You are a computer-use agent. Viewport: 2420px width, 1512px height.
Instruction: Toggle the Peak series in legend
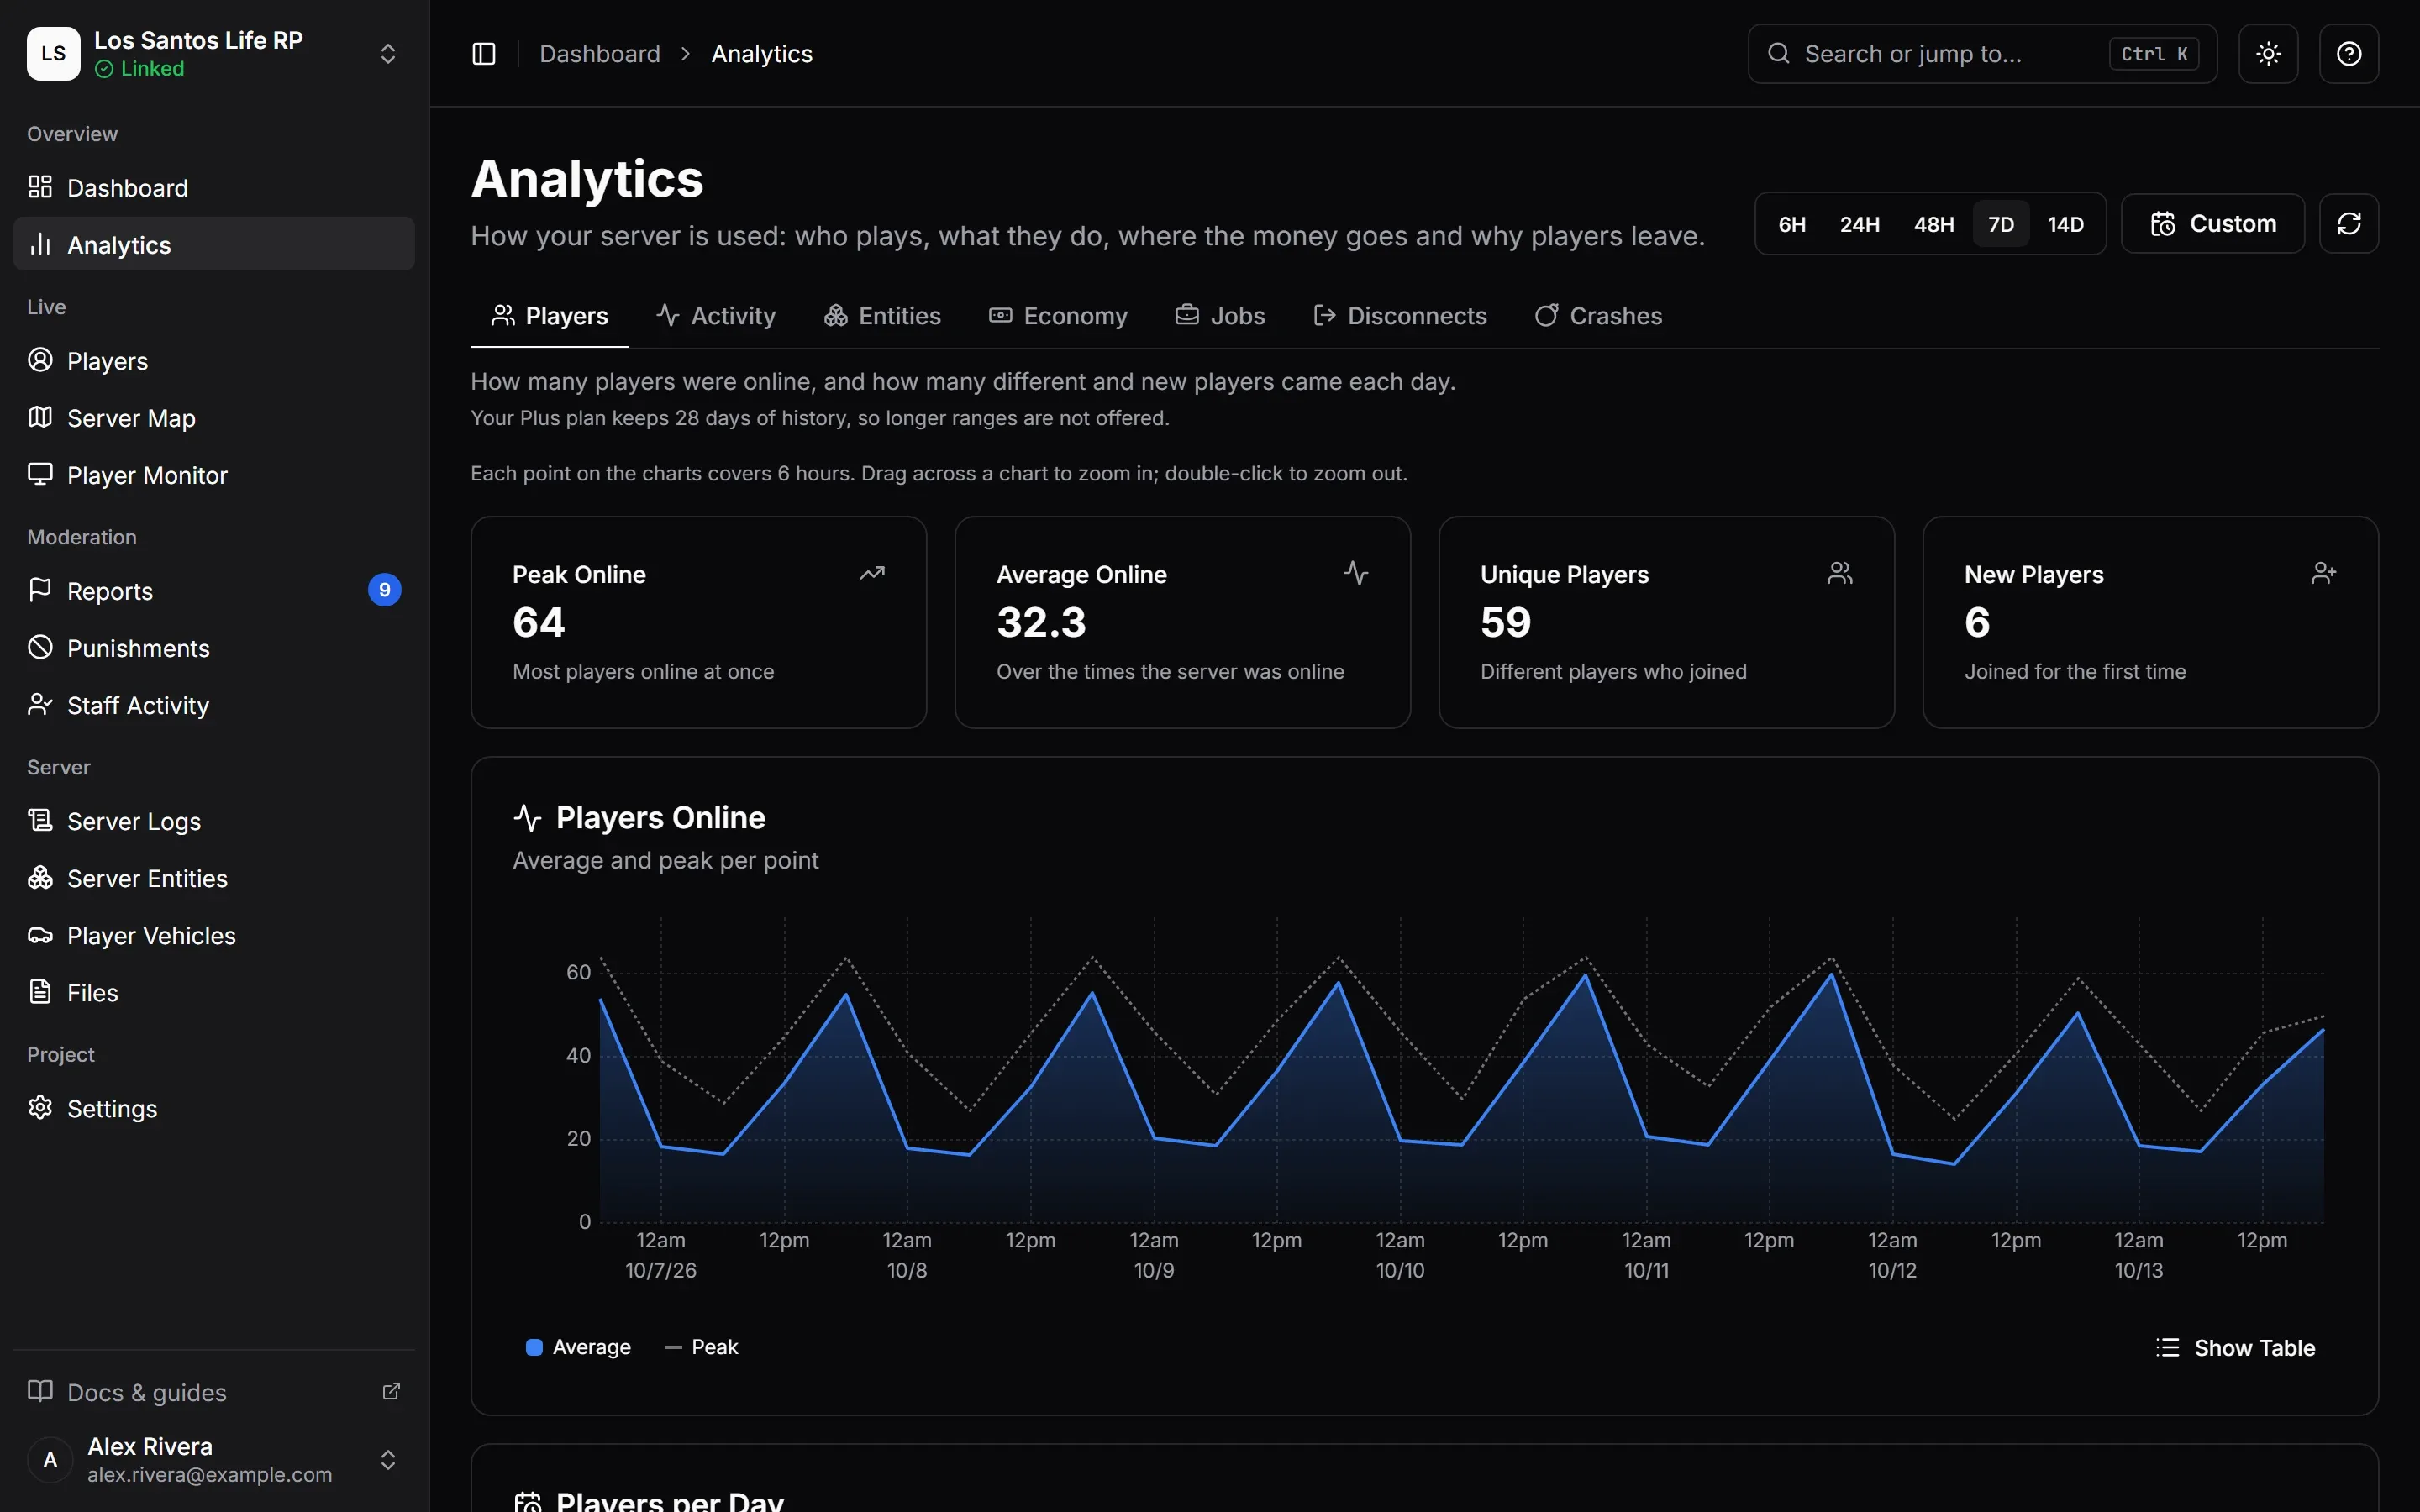pos(702,1347)
